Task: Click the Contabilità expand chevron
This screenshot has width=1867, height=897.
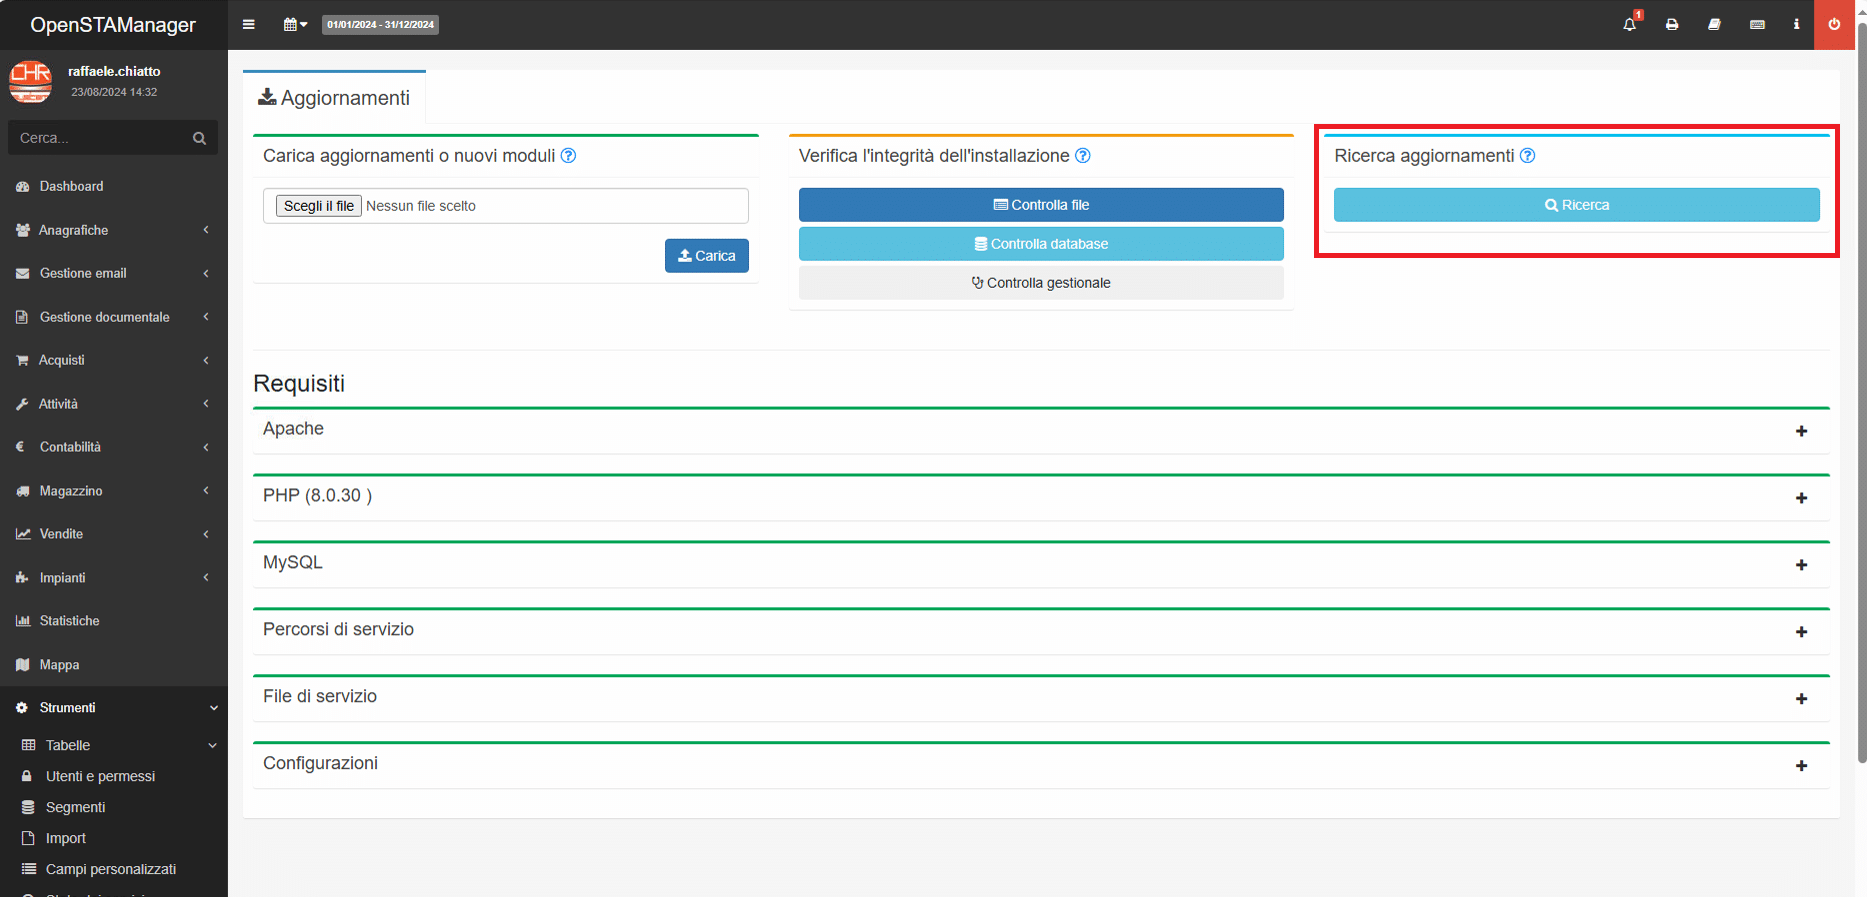Action: 206,447
